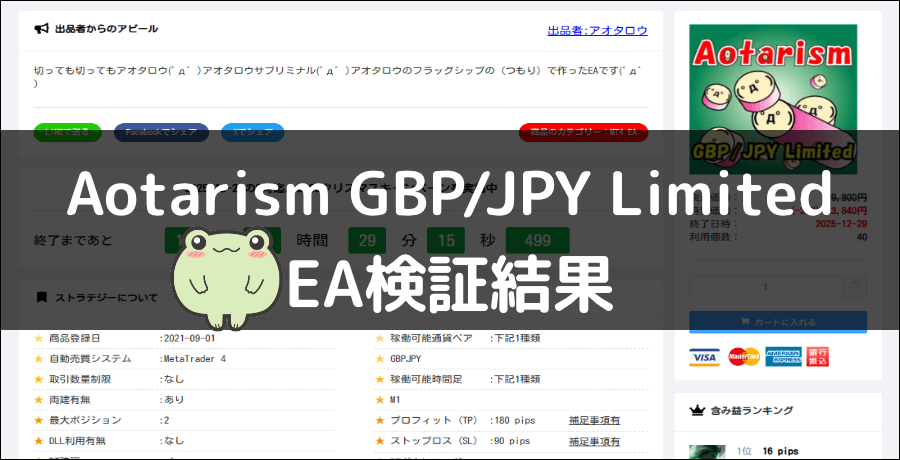Click the crown icon beside 含み益ランキング
900x460 pixels.
pos(697,410)
